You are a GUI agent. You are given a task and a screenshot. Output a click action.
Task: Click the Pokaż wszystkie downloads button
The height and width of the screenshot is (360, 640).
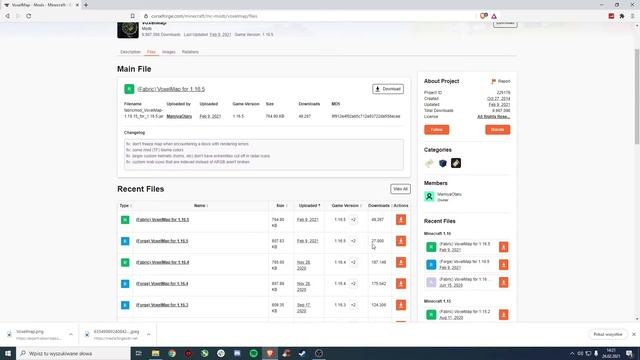tap(608, 334)
